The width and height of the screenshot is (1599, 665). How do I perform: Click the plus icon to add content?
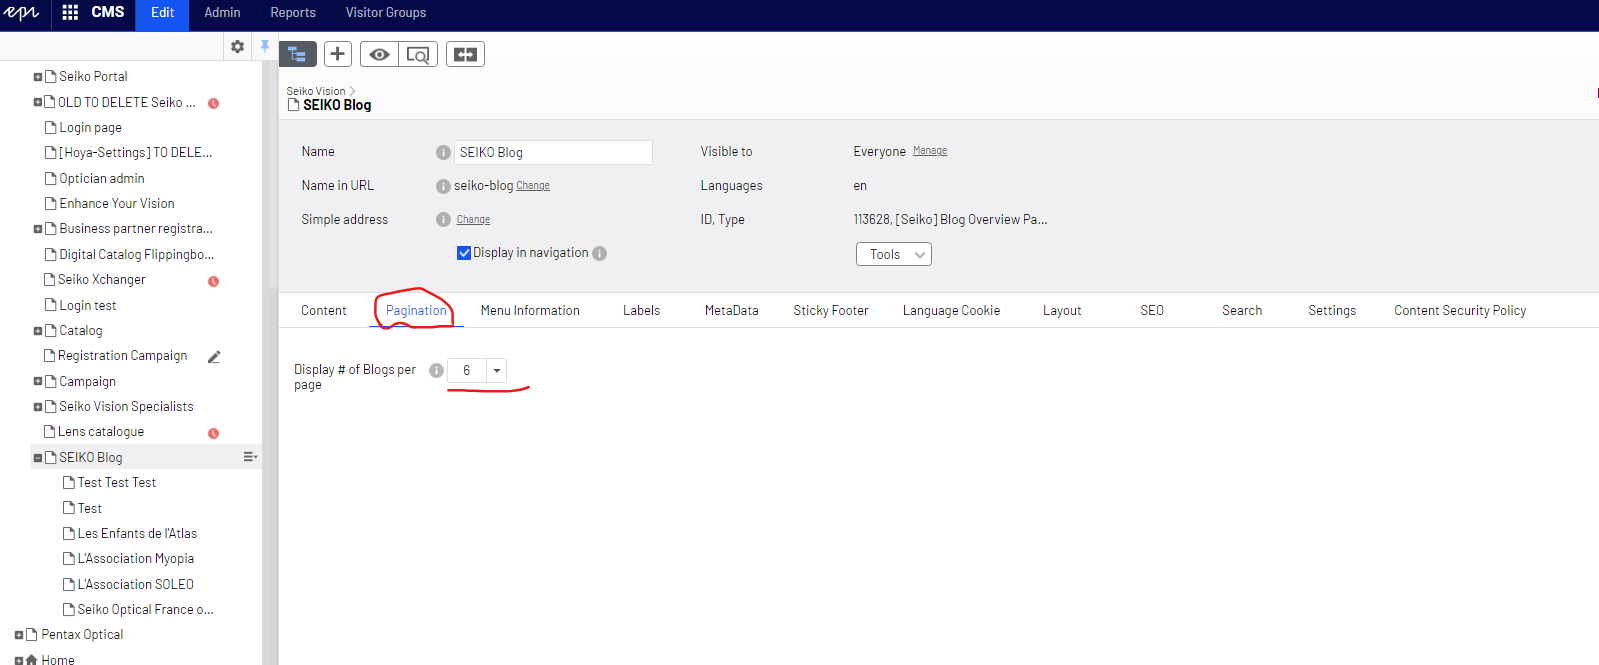click(338, 54)
